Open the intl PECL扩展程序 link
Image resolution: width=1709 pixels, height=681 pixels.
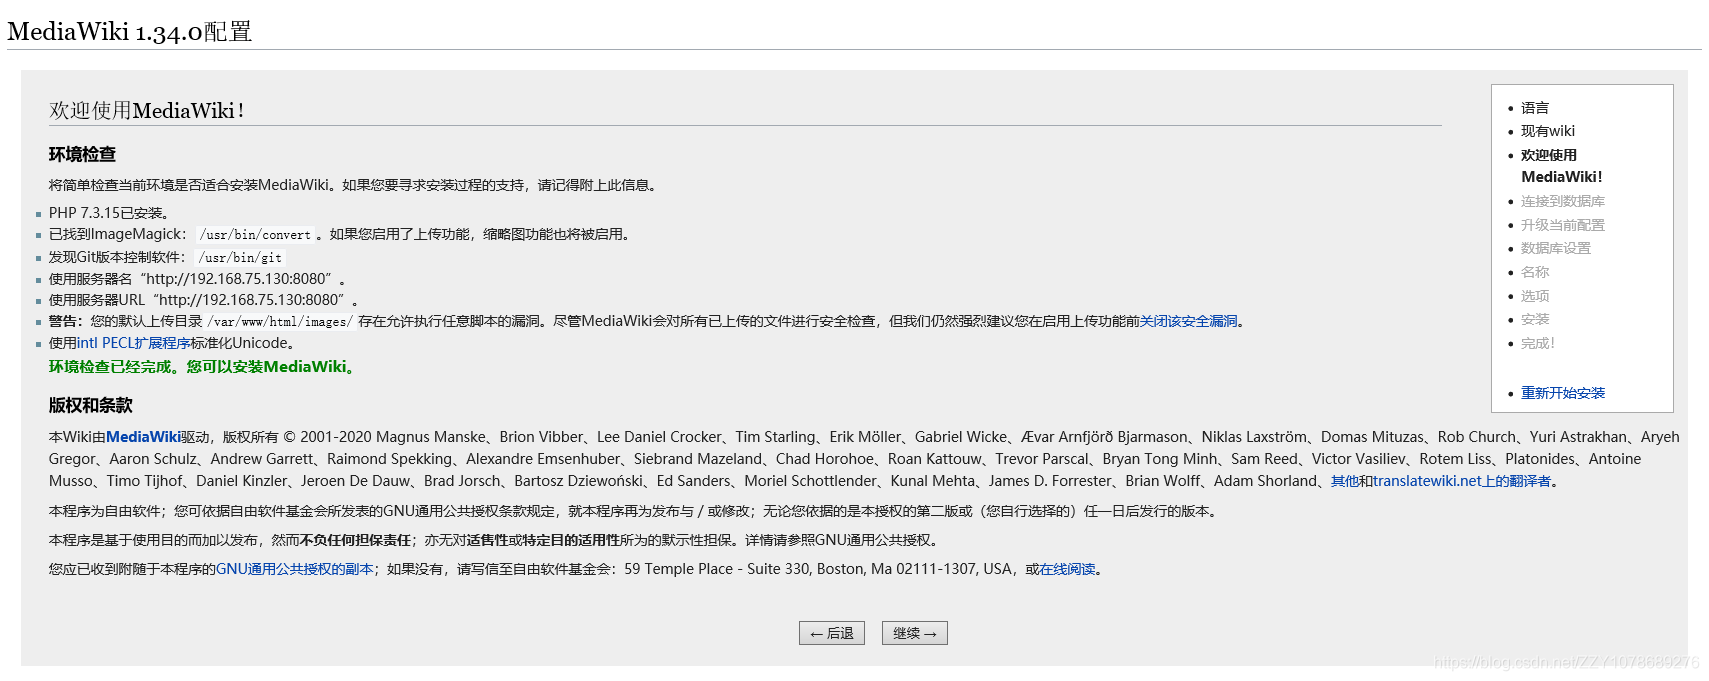(134, 343)
